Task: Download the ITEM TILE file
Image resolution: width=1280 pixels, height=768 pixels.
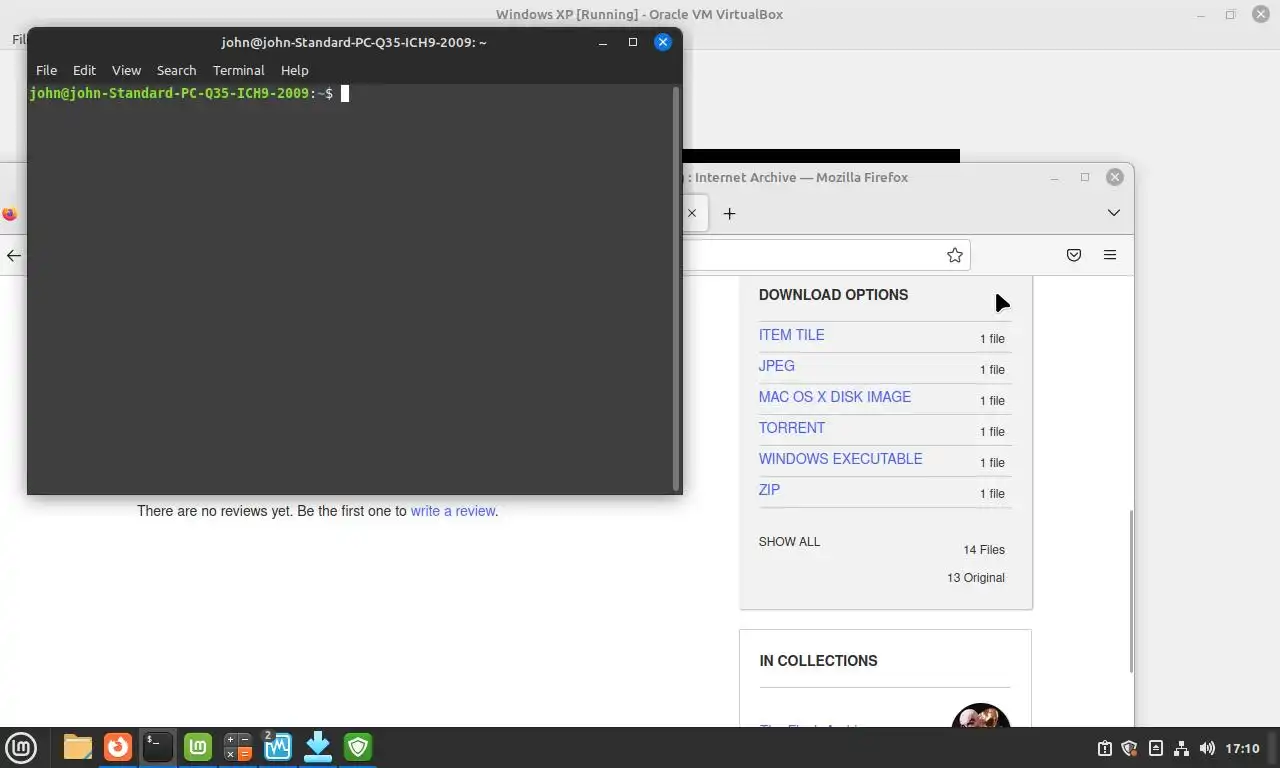Action: pyautogui.click(x=791, y=335)
